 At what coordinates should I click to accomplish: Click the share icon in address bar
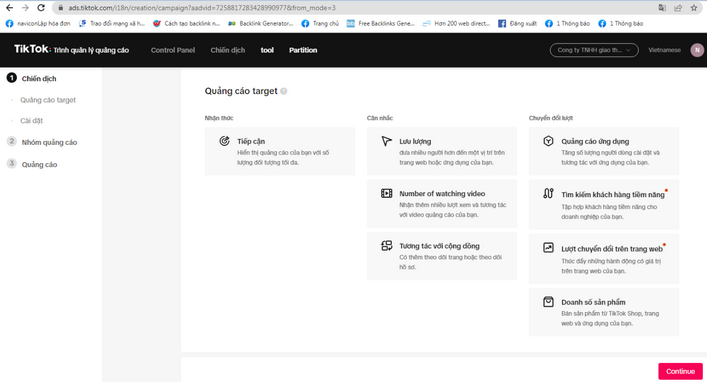[678, 8]
